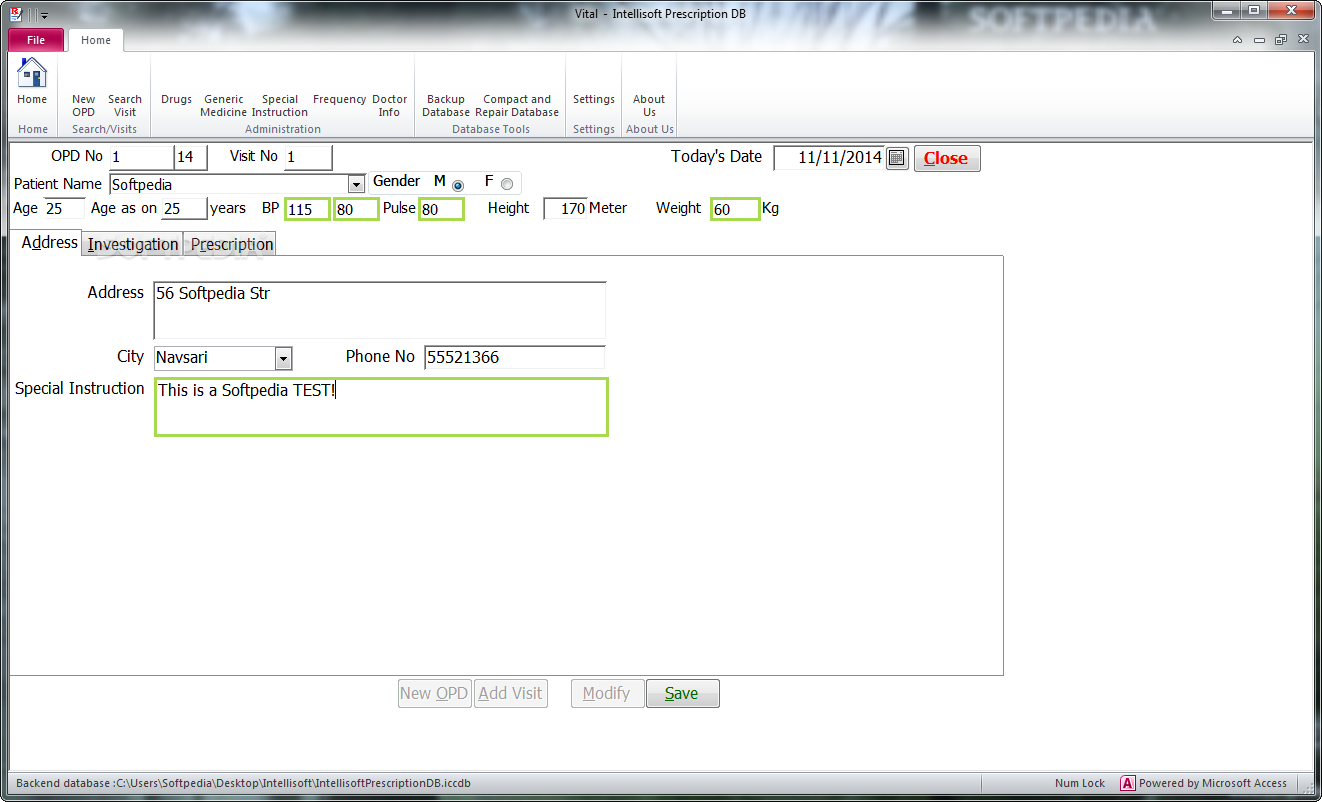Click the BP diastolic field next to 115
The image size is (1322, 802).
[357, 209]
